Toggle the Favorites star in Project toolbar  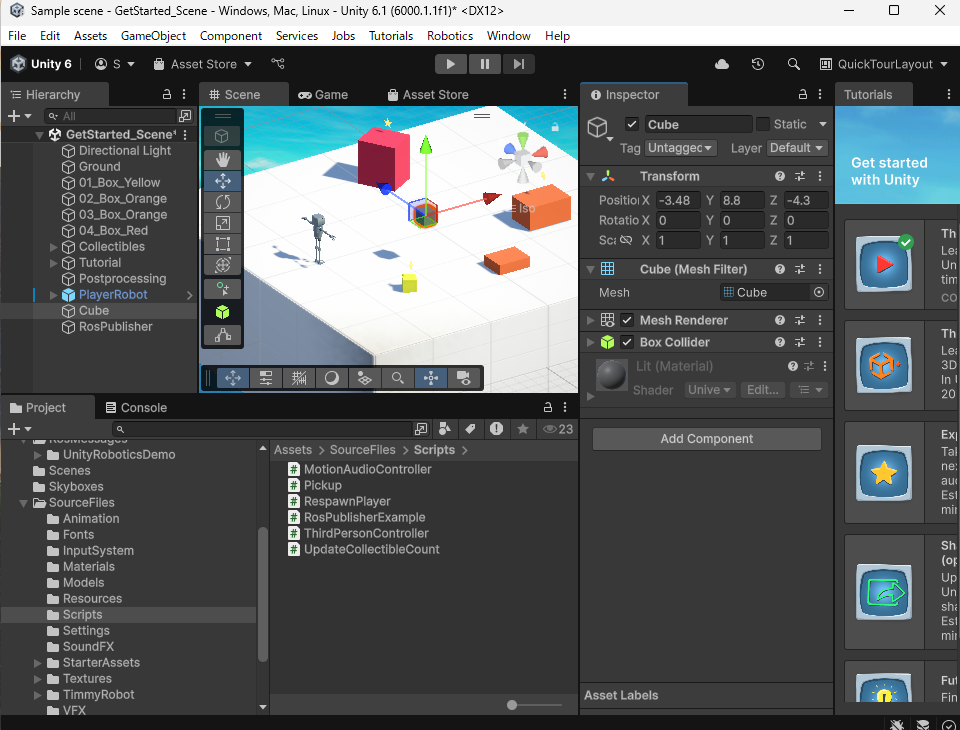coord(523,429)
